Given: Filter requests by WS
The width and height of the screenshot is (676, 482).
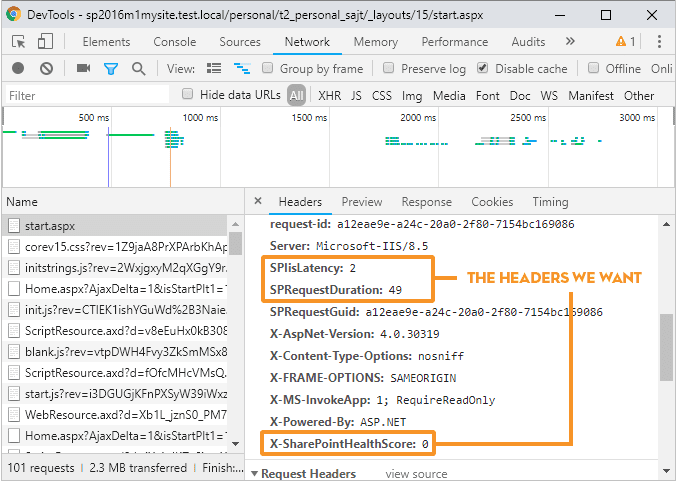Looking at the screenshot, I should [549, 95].
